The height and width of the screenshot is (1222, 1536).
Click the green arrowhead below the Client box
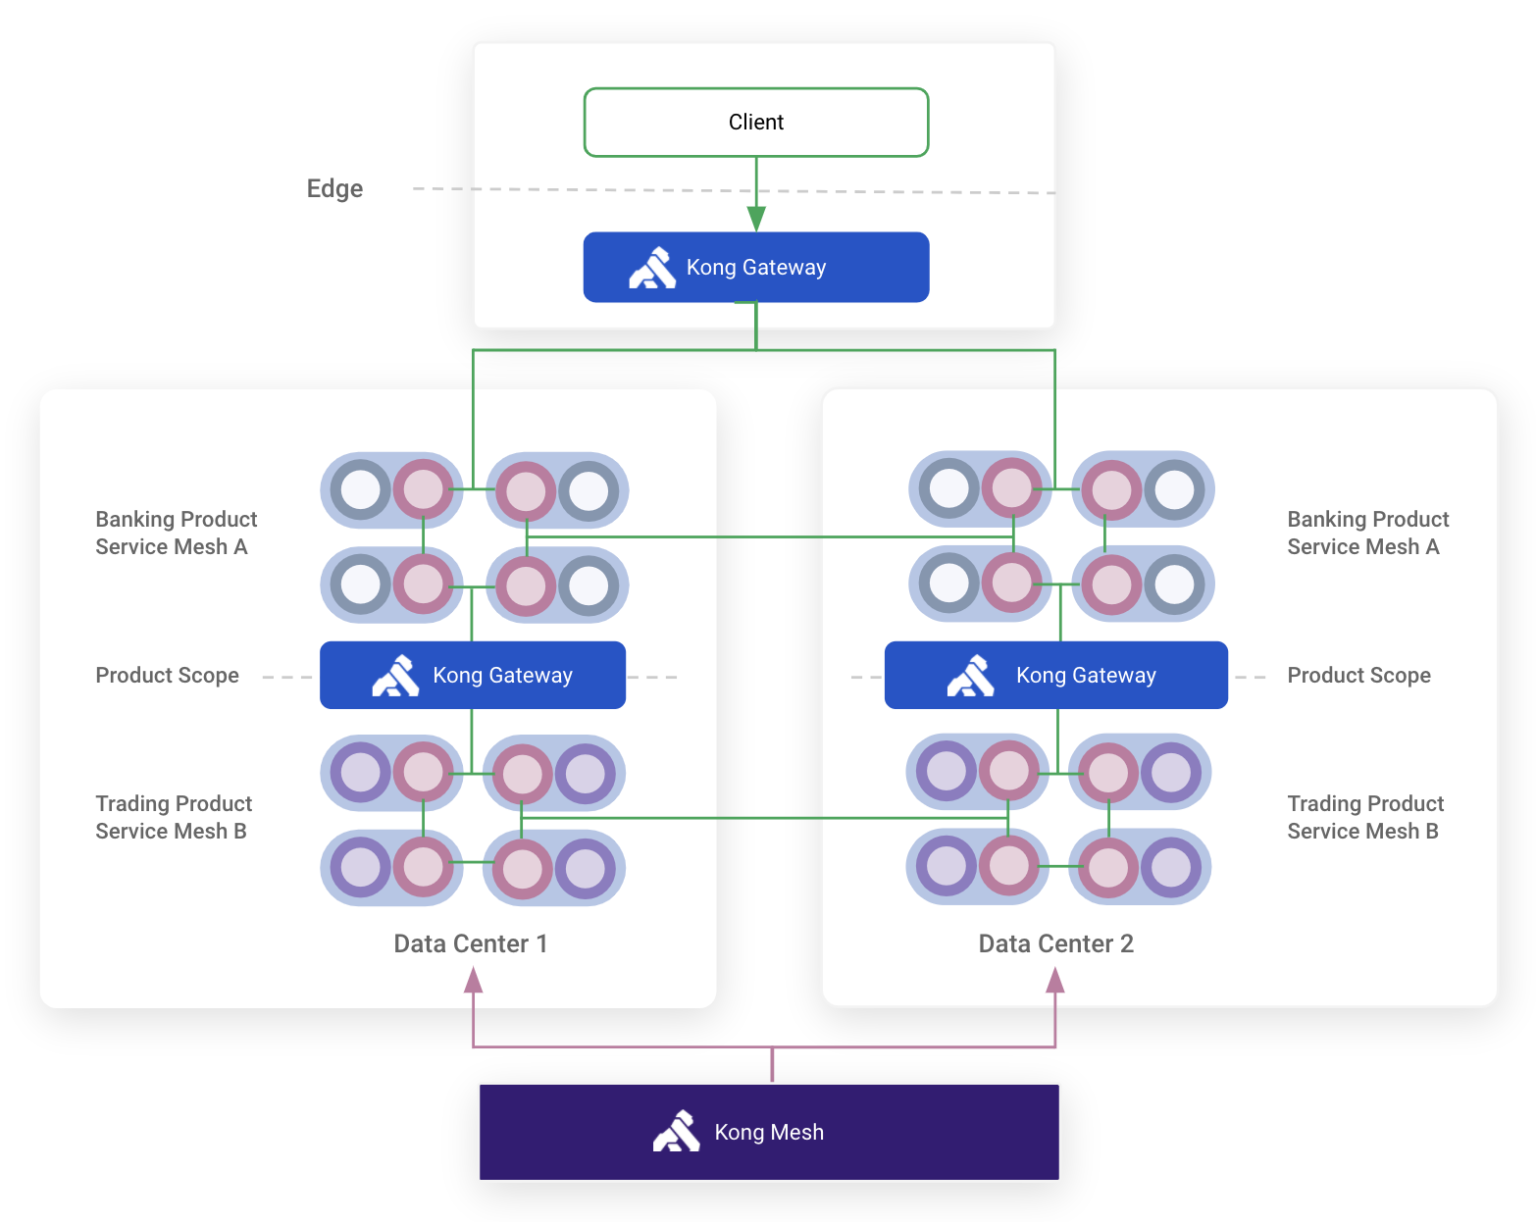click(756, 218)
